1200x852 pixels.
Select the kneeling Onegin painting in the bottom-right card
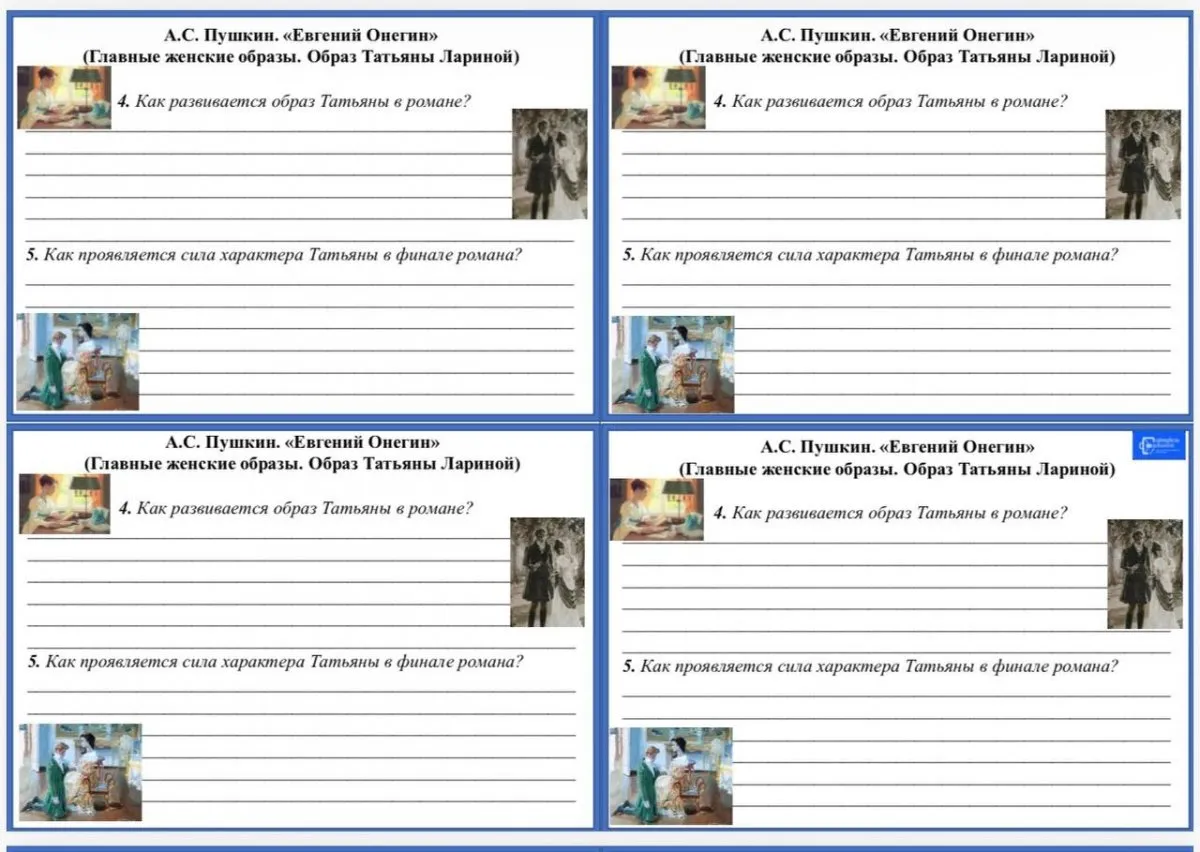(x=671, y=776)
